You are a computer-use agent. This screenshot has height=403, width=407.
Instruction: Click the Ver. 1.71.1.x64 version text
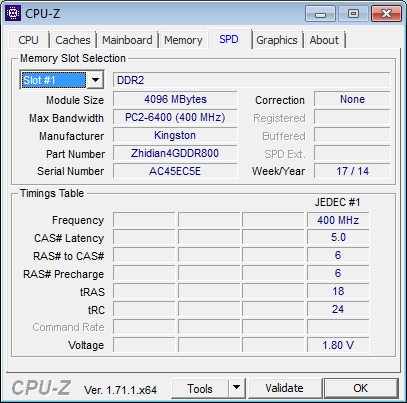point(120,390)
